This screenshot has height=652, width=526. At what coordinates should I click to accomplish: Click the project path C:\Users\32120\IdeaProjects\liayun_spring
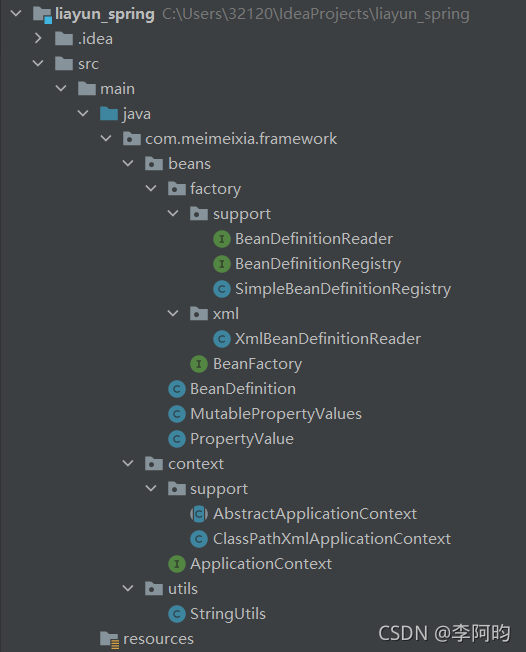[316, 15]
